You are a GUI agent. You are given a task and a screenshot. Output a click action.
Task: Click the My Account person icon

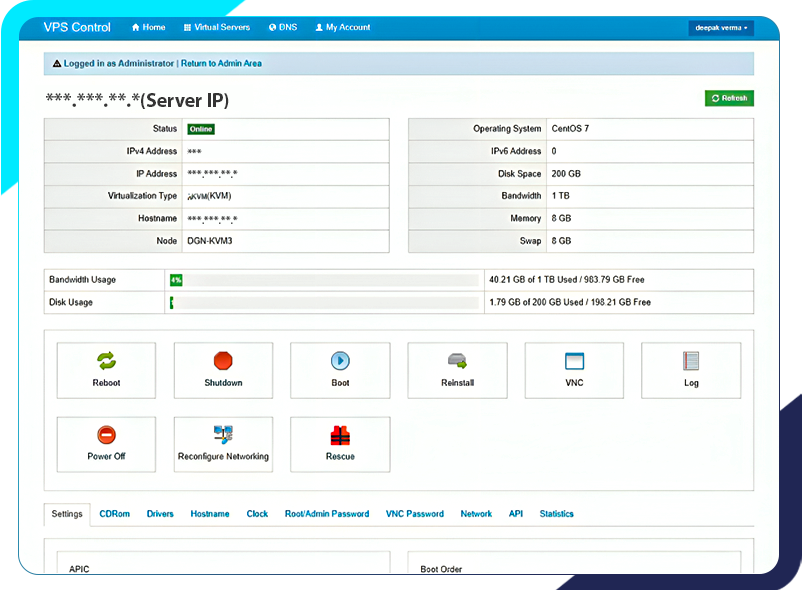tap(319, 28)
